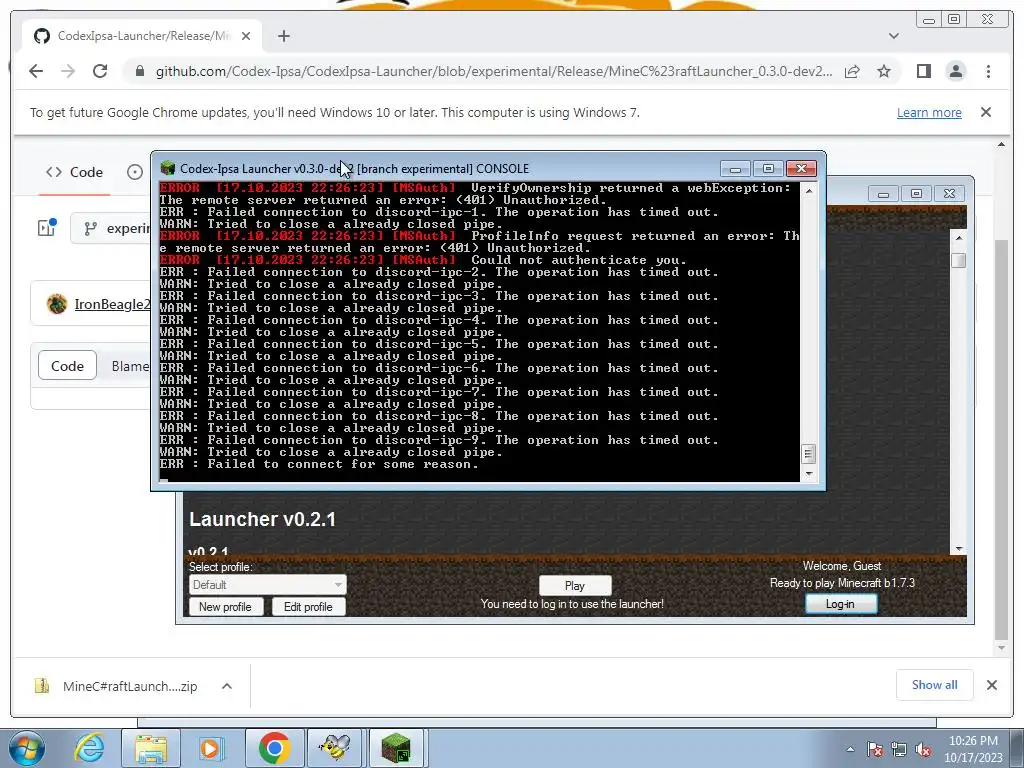Viewport: 1024px width, 768px height.
Task: Click the Action Center flag icon
Action: pyautogui.click(x=875, y=749)
